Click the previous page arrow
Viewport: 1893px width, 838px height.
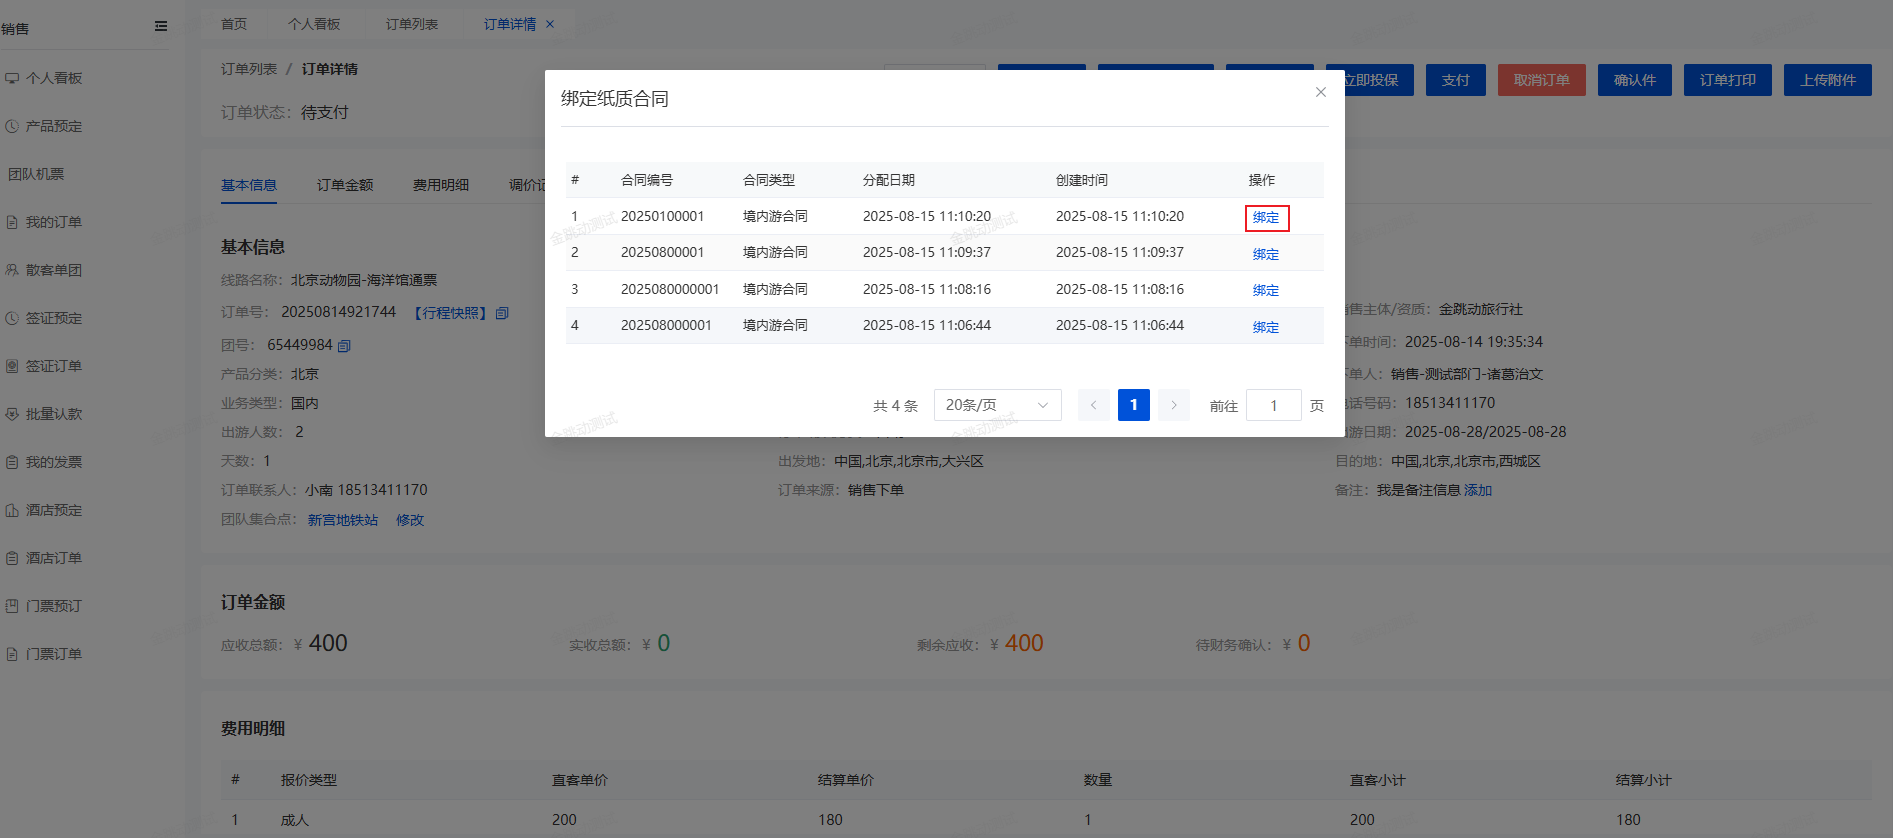pyautogui.click(x=1093, y=405)
